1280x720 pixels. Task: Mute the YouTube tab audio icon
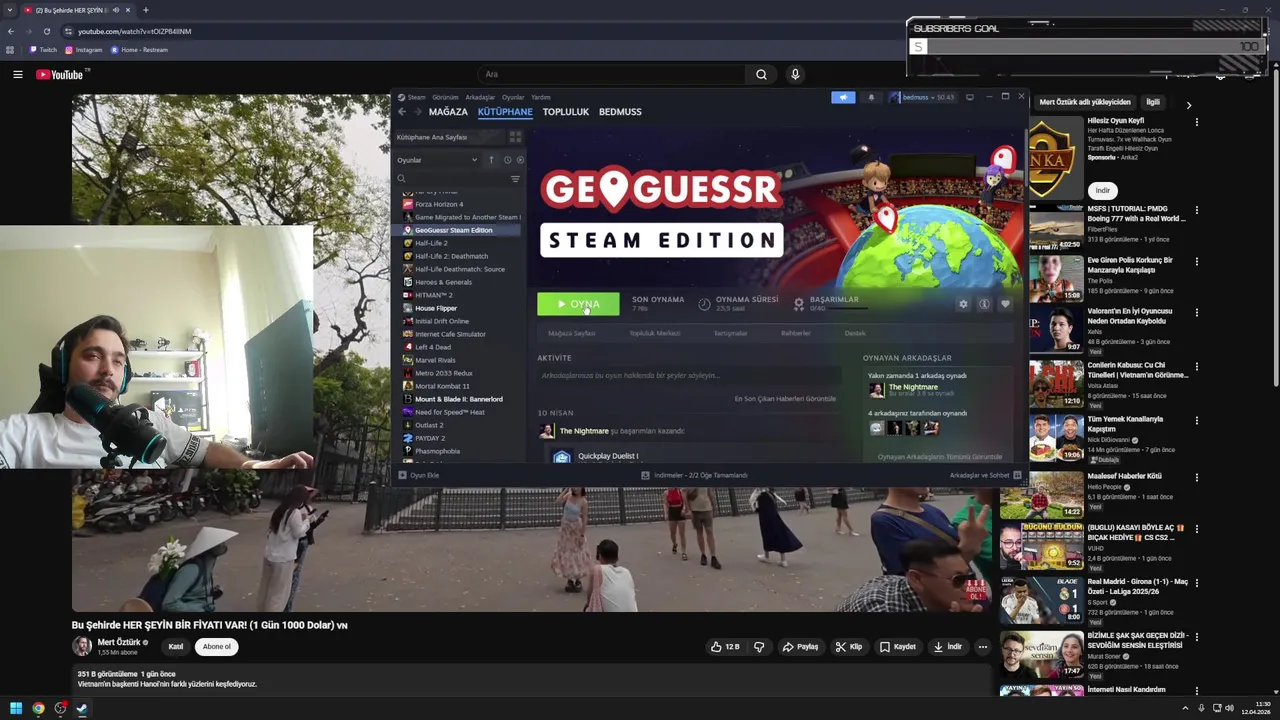click(x=116, y=10)
